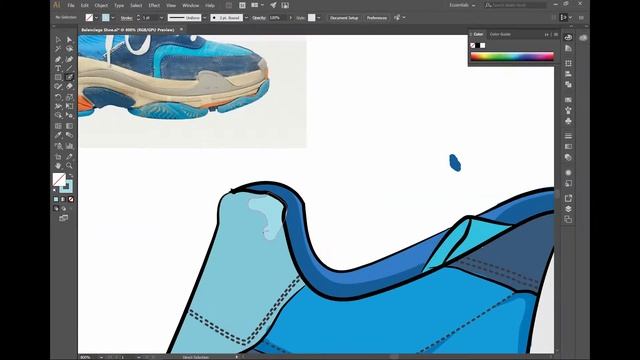Click the Opacity label link
This screenshot has width=640, height=360.
tap(259, 18)
